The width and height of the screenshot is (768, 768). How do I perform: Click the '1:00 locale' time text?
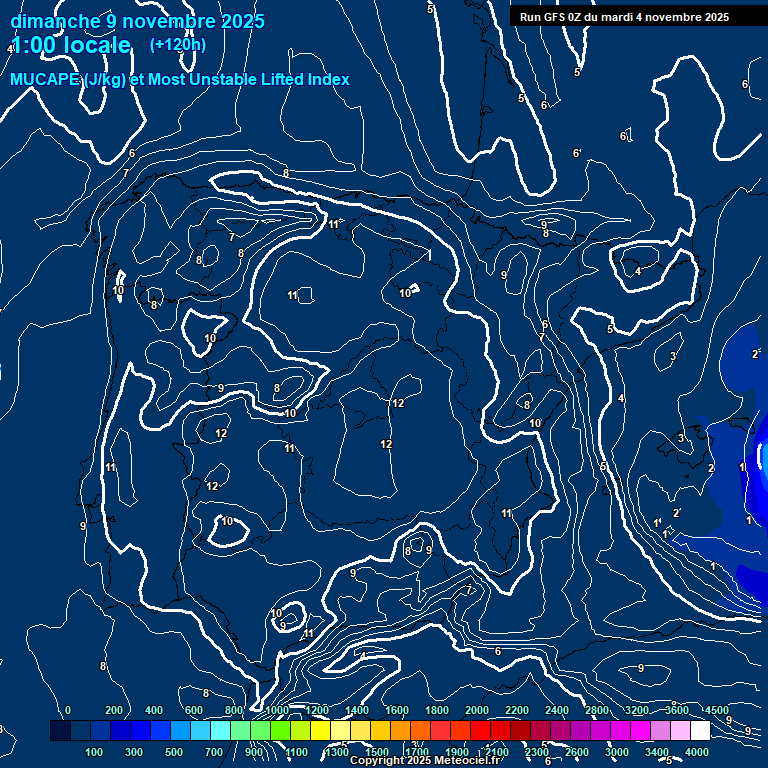click(71, 45)
